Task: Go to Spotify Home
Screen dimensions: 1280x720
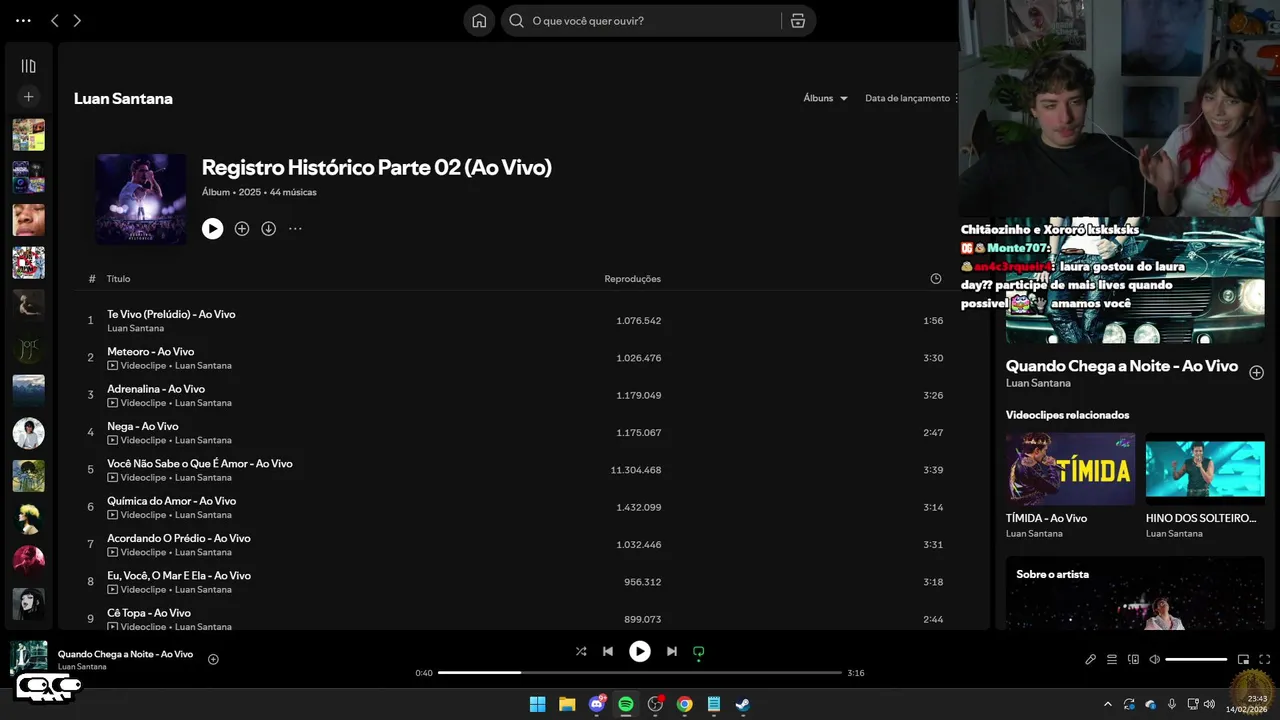Action: tap(479, 21)
